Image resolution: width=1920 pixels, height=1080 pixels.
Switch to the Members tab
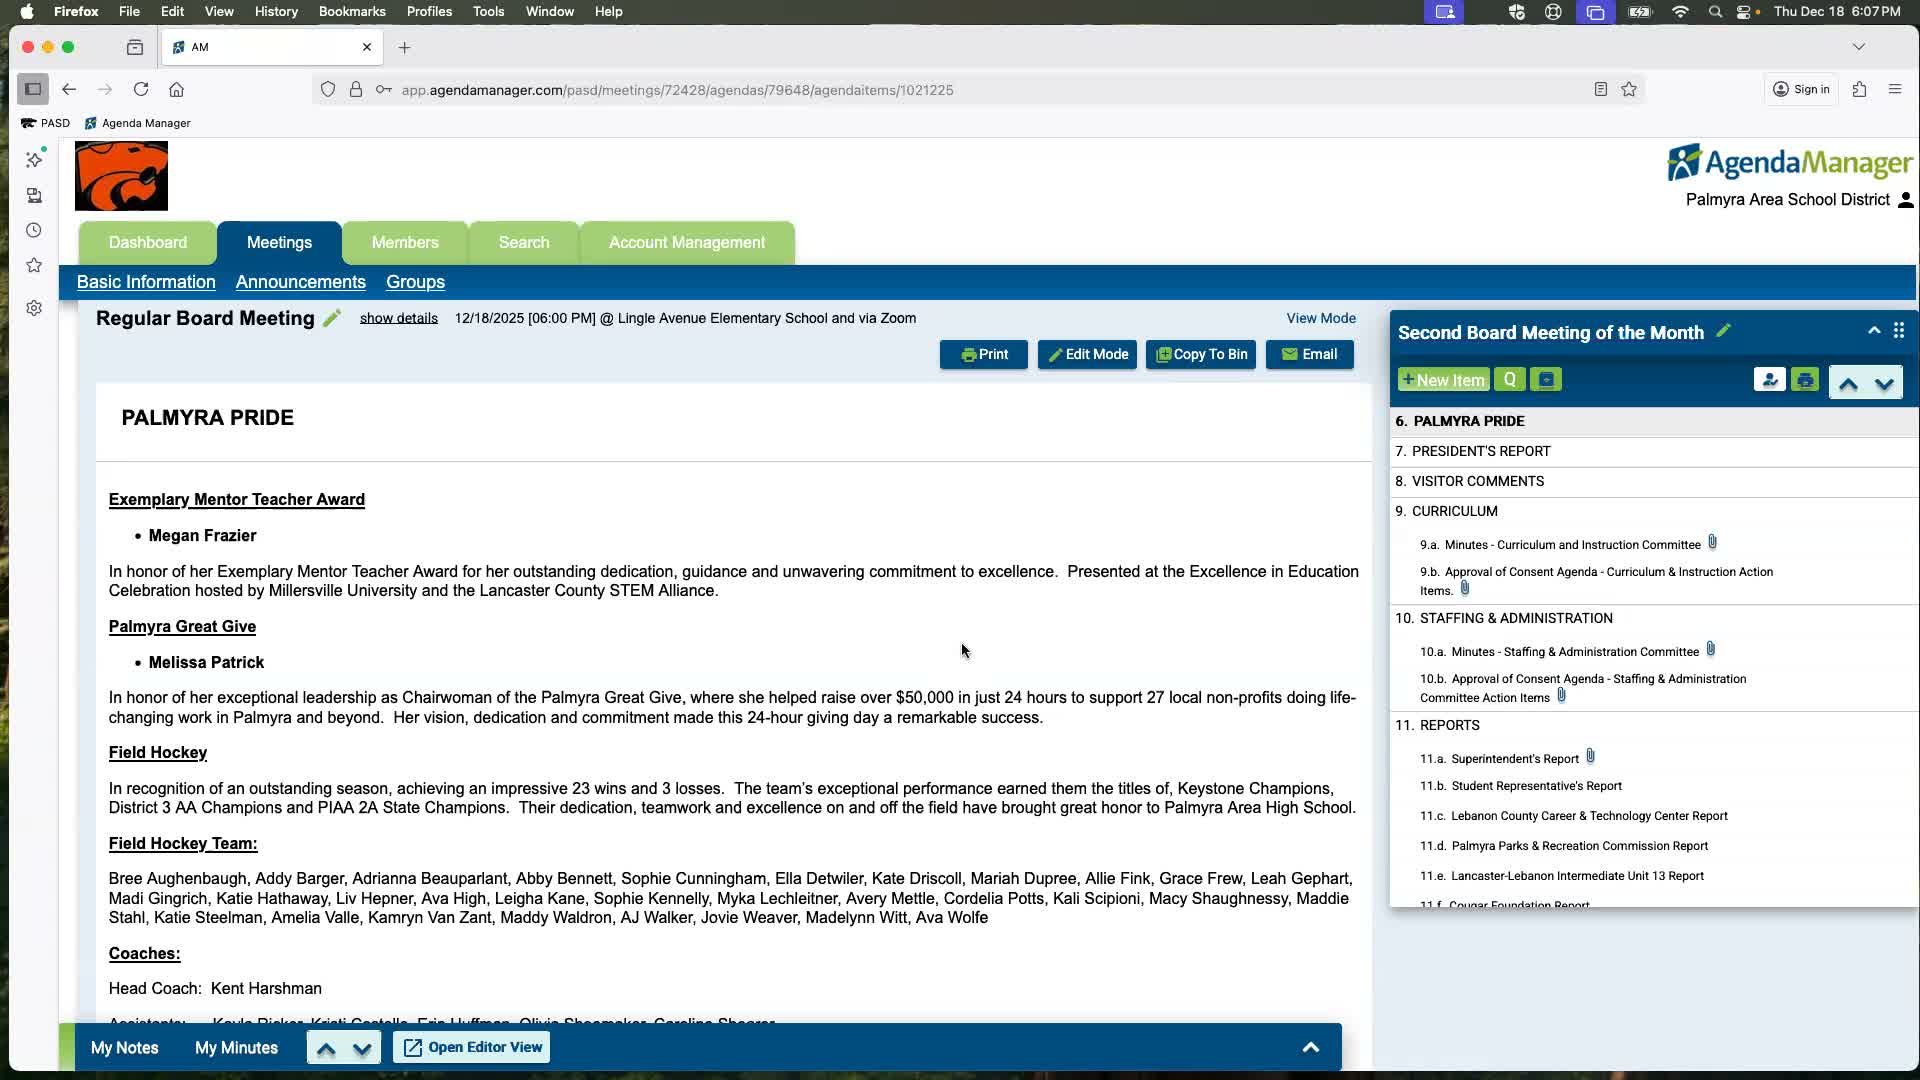(x=404, y=243)
